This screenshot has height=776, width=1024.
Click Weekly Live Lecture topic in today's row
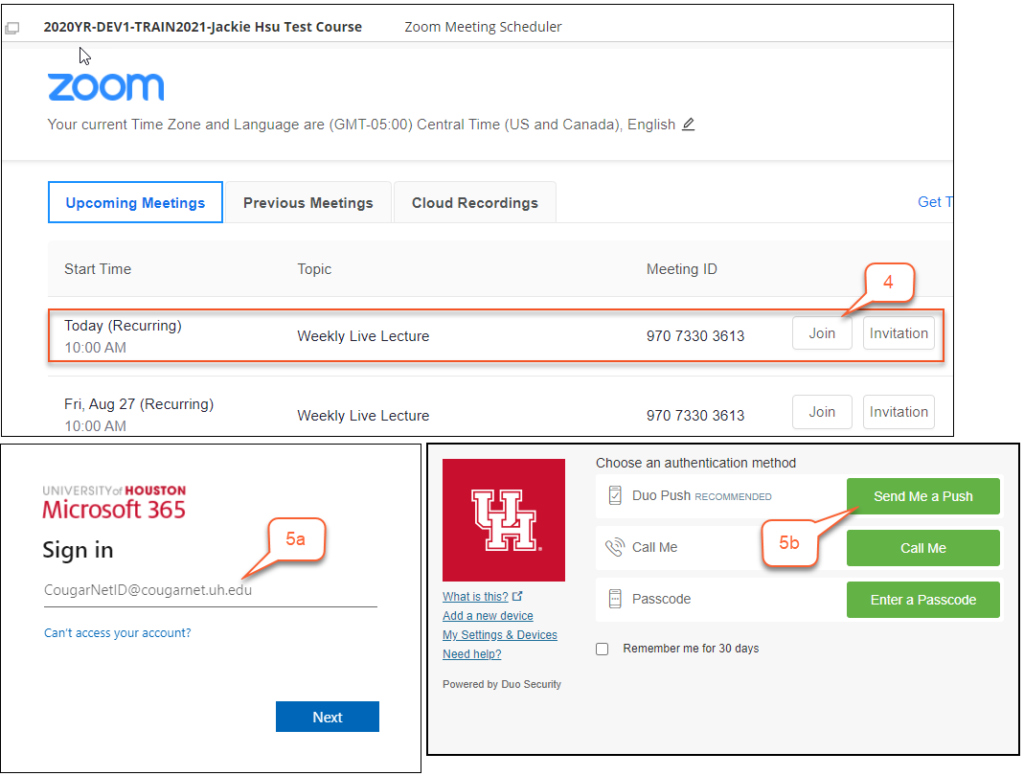coord(363,336)
